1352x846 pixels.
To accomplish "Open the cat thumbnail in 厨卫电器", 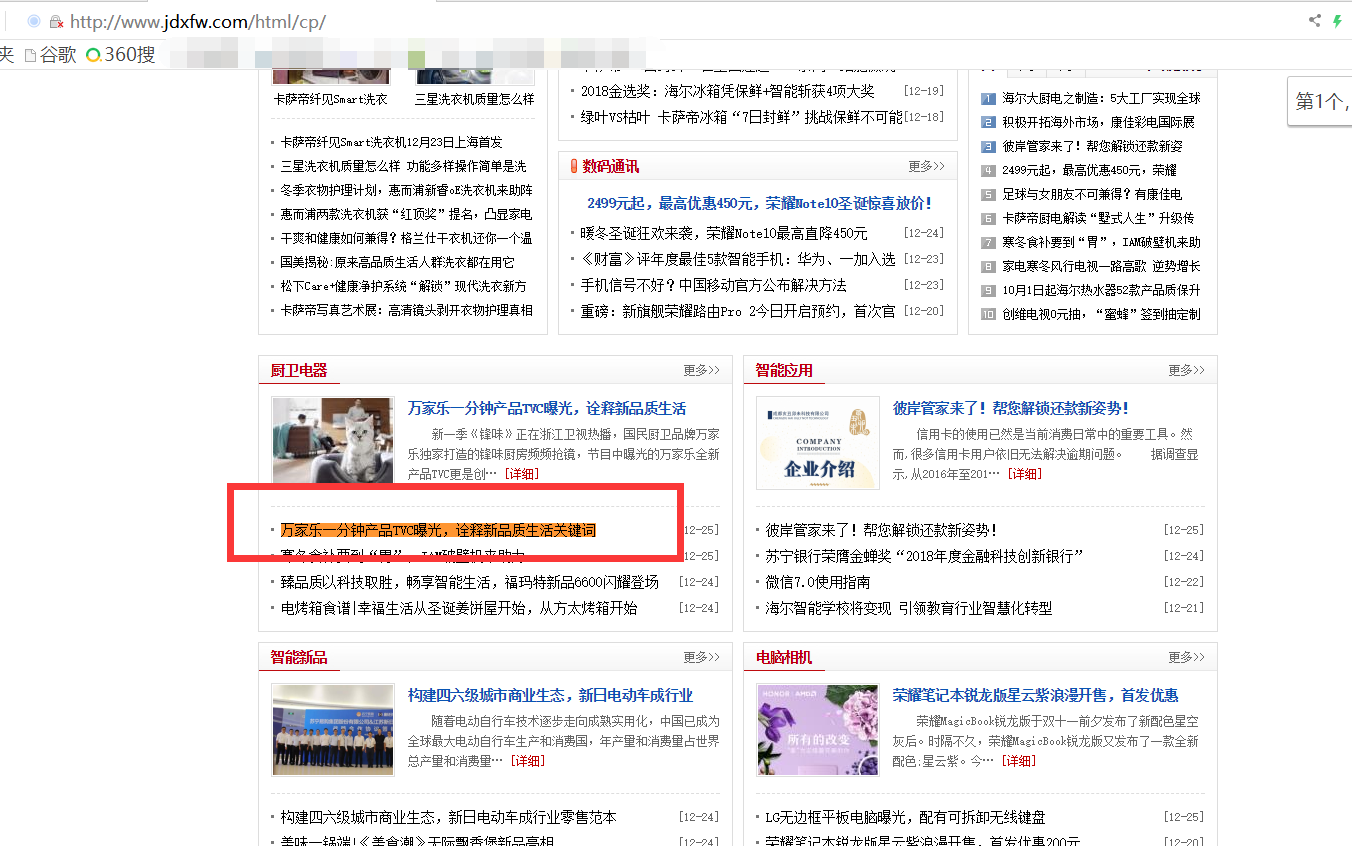I will (333, 440).
